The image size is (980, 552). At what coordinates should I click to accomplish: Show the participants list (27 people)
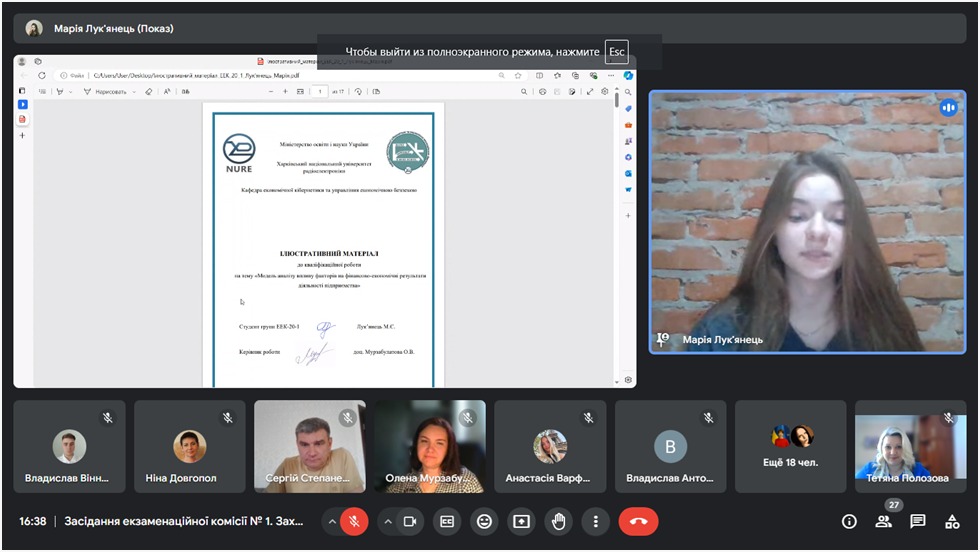(884, 521)
